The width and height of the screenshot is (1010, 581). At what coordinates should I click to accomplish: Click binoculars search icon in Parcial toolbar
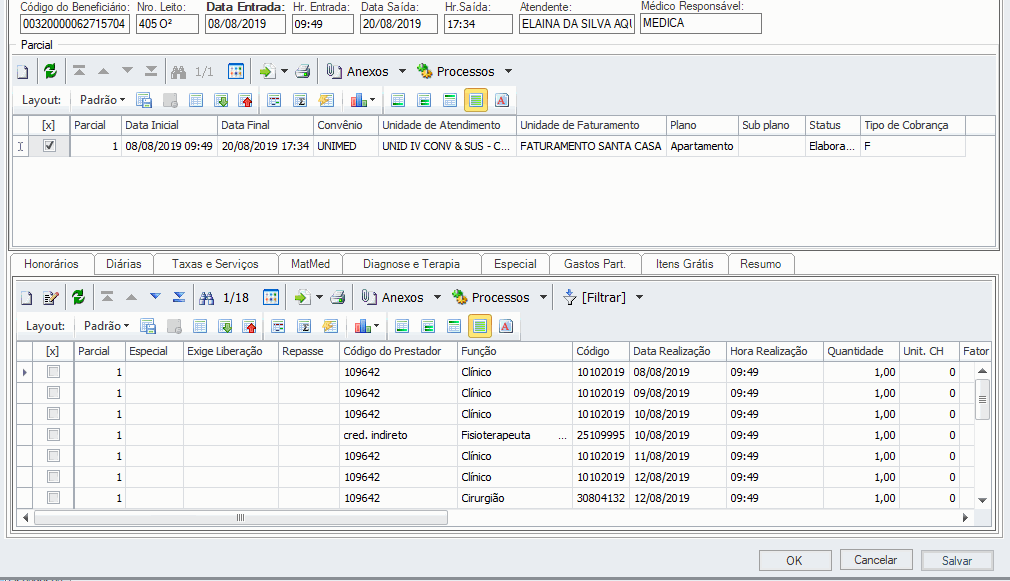click(x=178, y=71)
